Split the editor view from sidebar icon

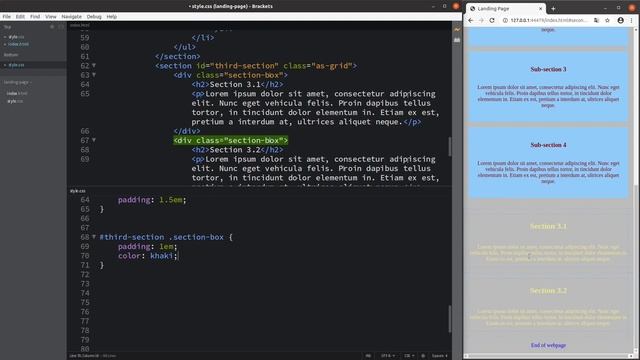pyautogui.click(x=61, y=27)
